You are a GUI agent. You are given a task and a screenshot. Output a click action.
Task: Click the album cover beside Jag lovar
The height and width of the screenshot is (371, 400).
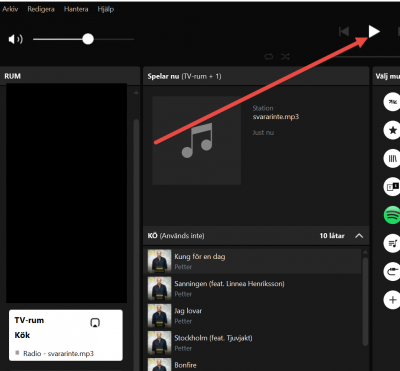(159, 315)
